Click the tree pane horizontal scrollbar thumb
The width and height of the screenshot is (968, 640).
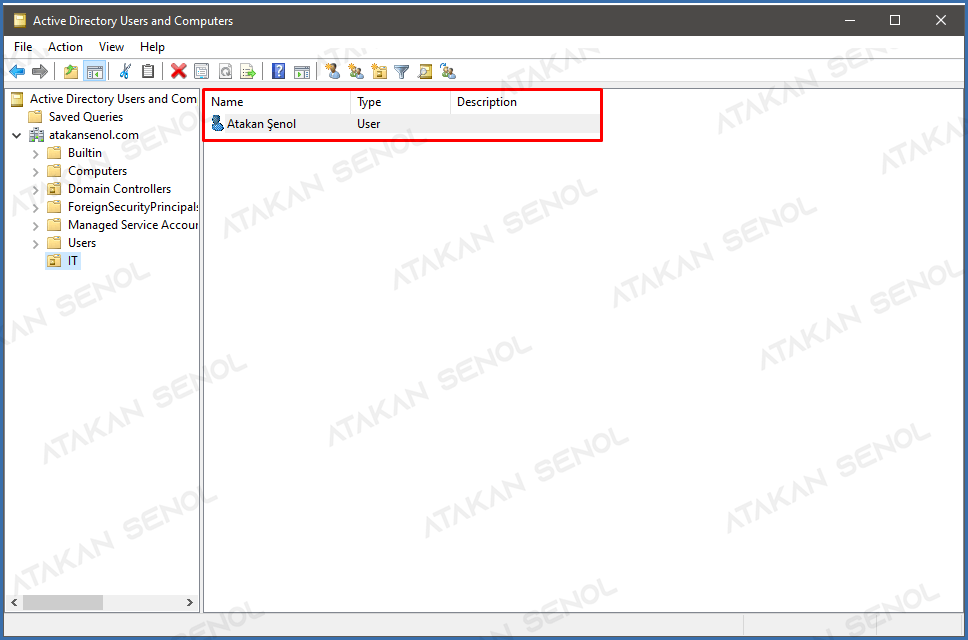[x=63, y=602]
